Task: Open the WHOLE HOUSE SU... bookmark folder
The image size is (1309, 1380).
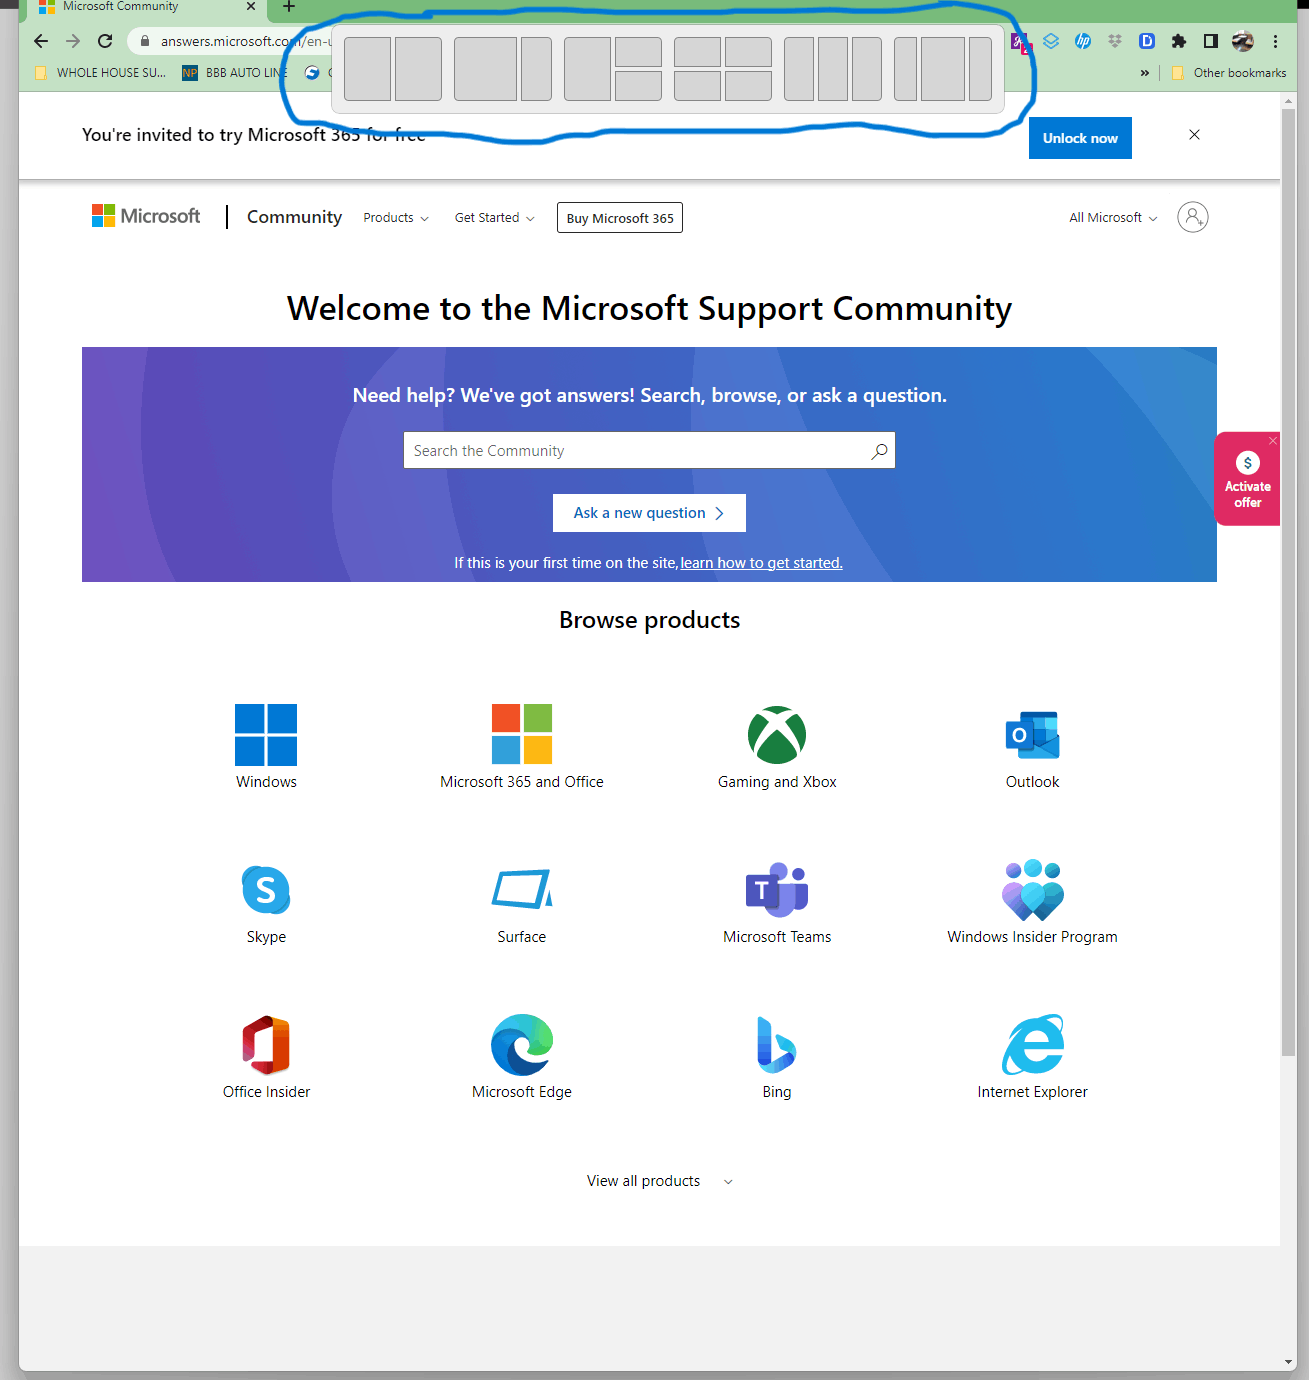Action: (x=101, y=73)
